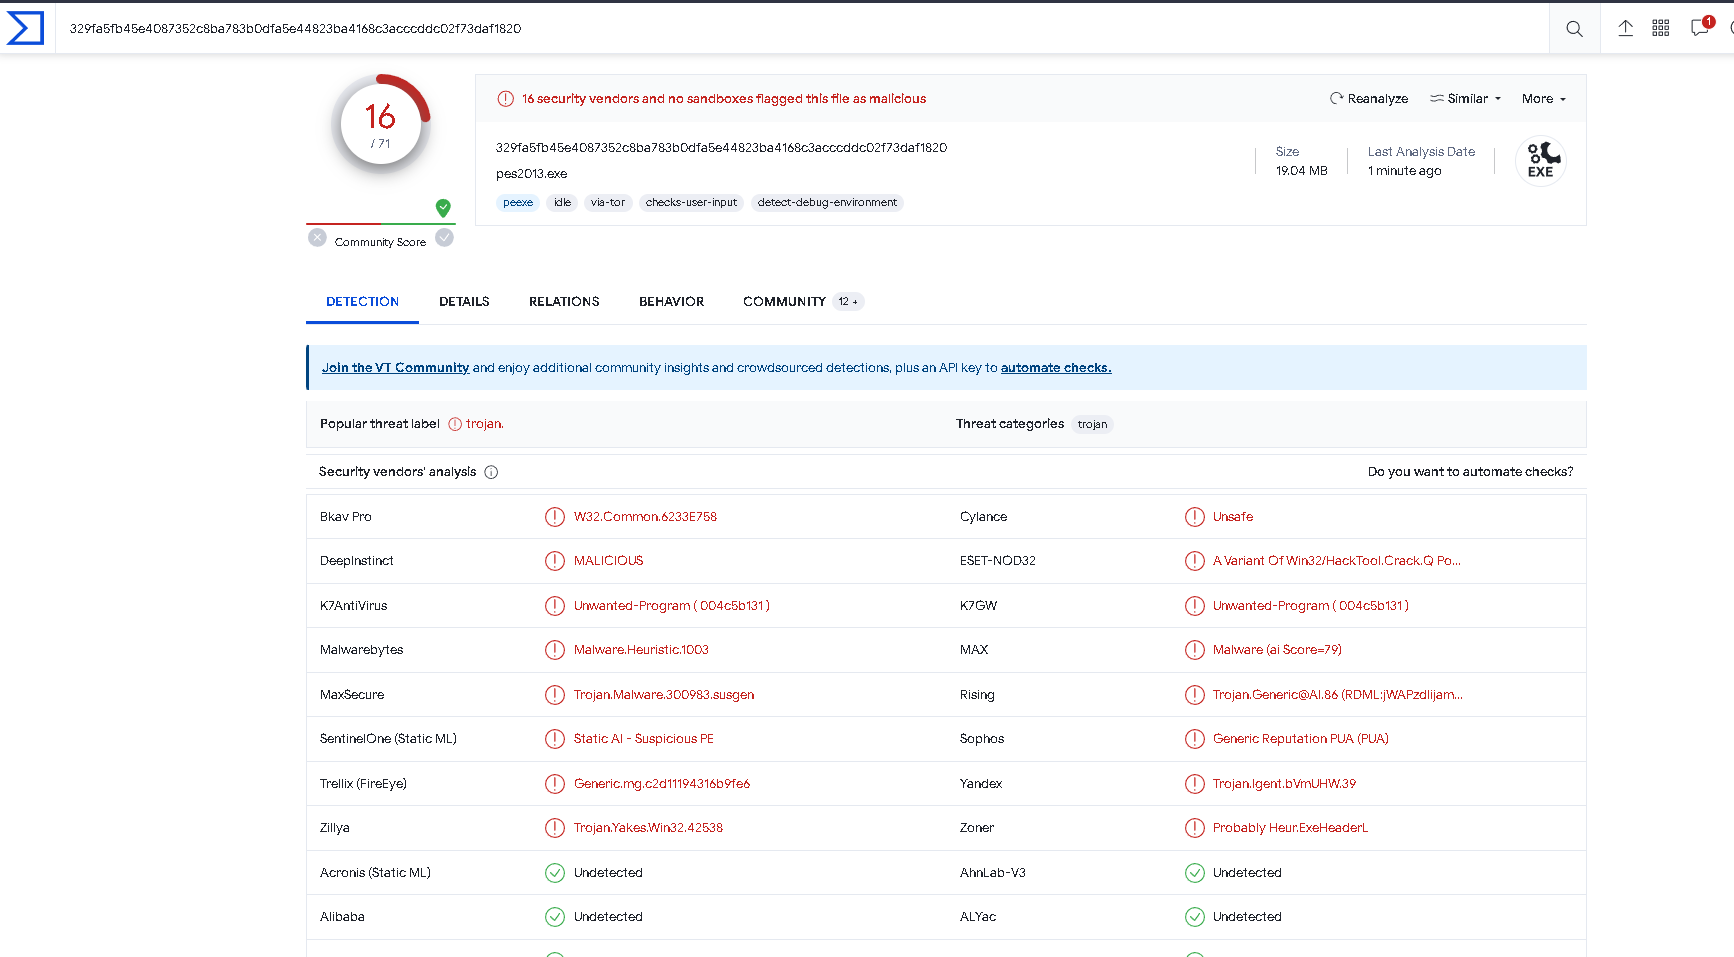Click the detect-debug-environment tag
The image size is (1734, 957).
[827, 203]
